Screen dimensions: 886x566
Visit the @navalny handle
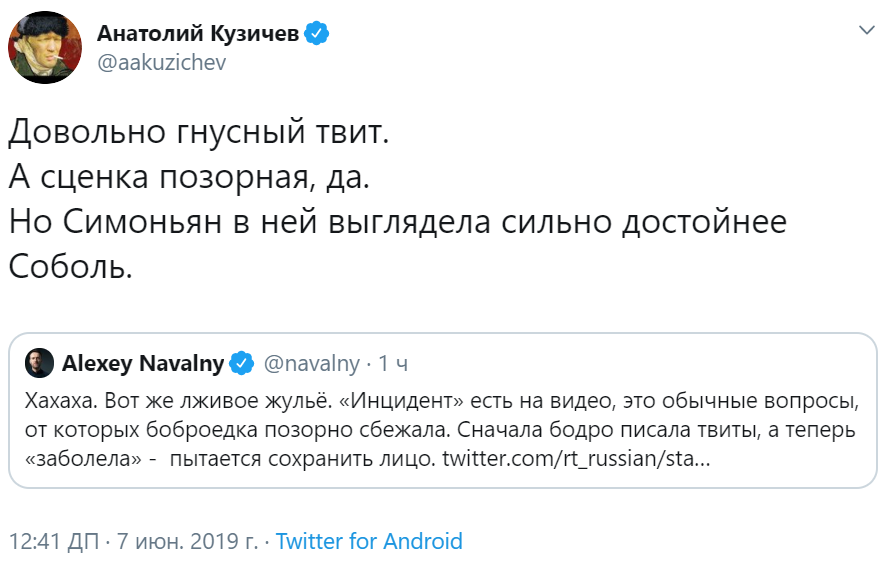pyautogui.click(x=310, y=364)
